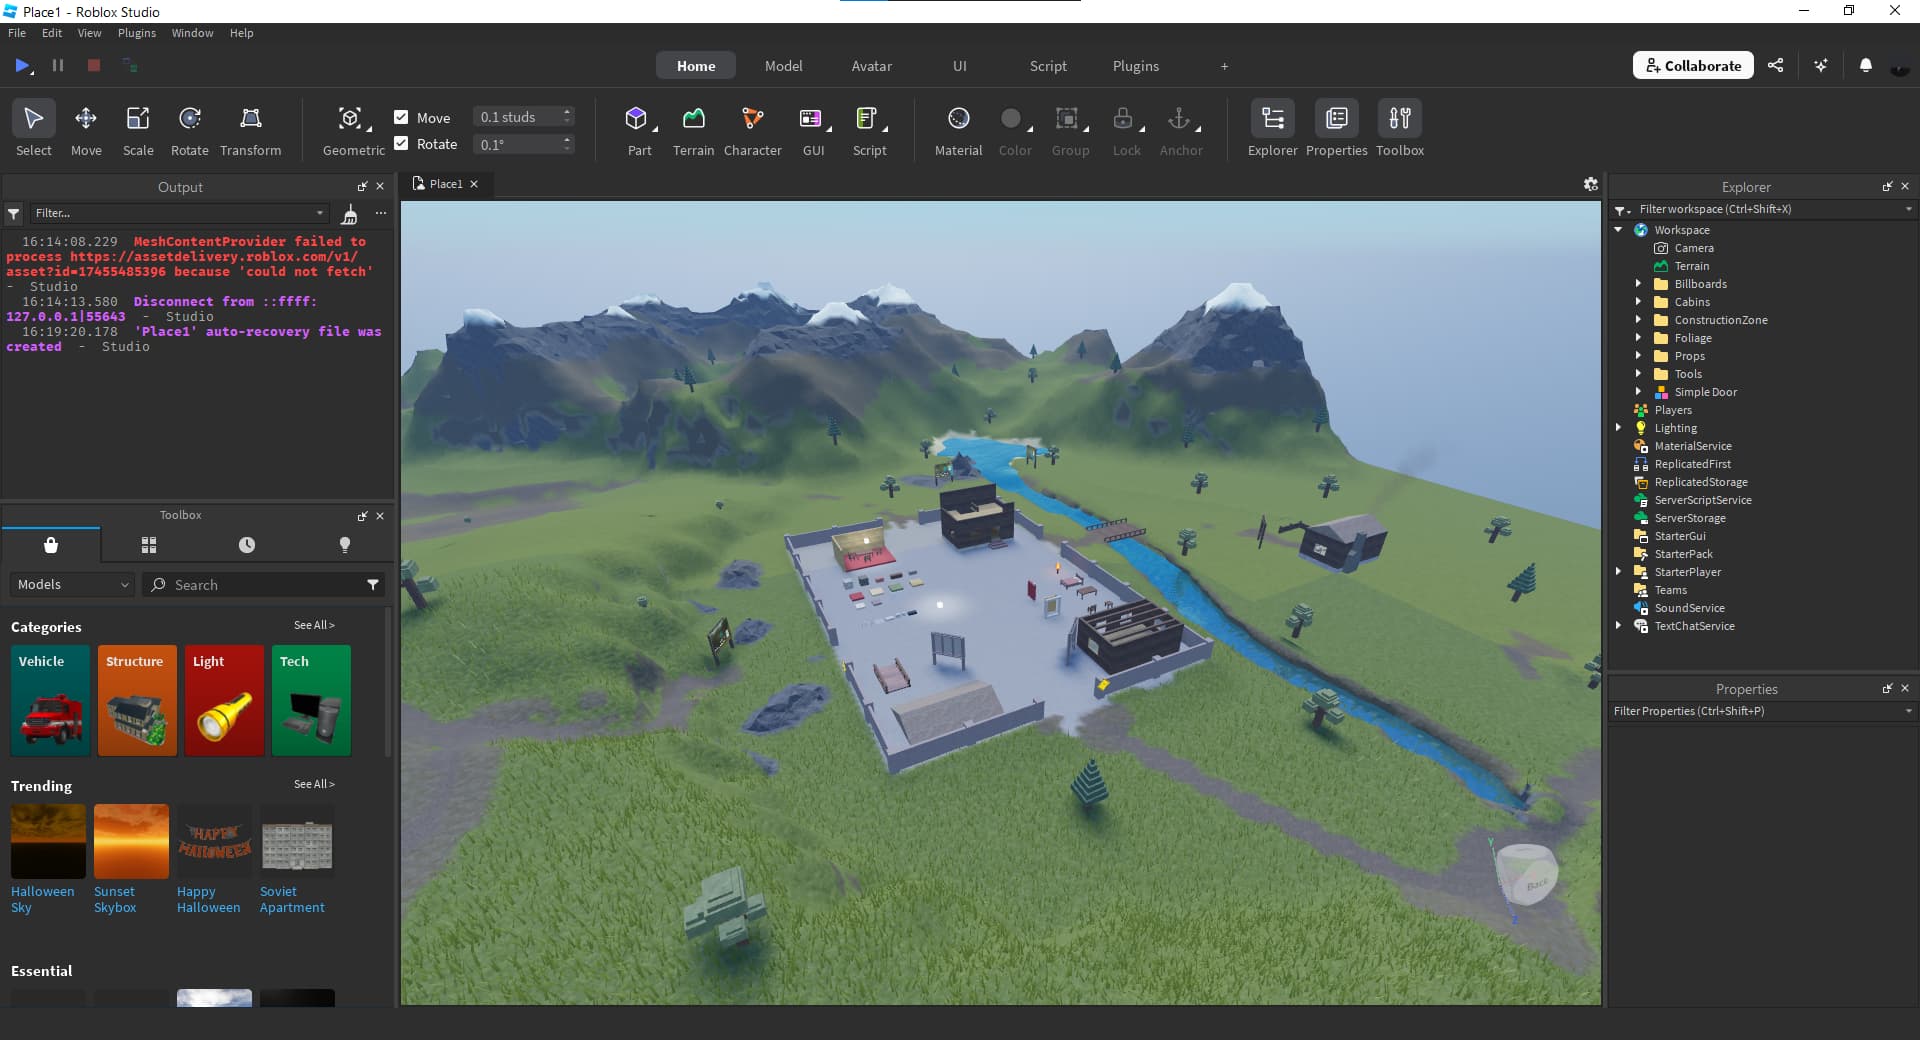Viewport: 1920px width, 1040px height.
Task: Open the Vehicle category card
Action: point(50,700)
